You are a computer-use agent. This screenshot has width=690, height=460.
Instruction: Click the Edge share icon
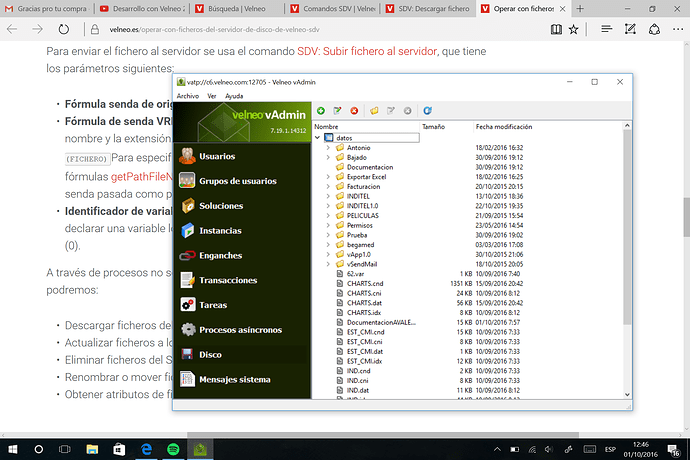pyautogui.click(x=654, y=29)
